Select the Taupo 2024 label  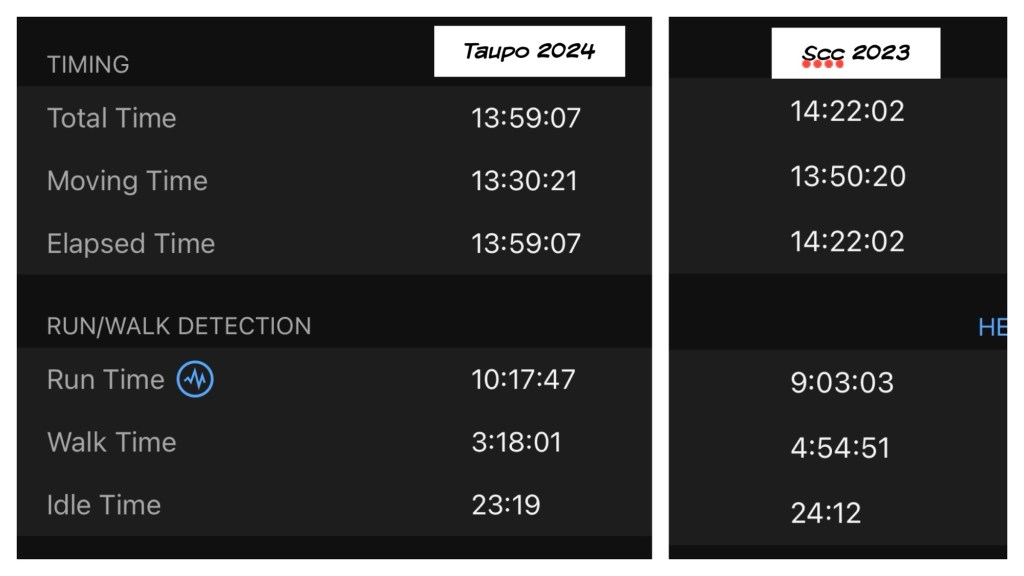[529, 51]
